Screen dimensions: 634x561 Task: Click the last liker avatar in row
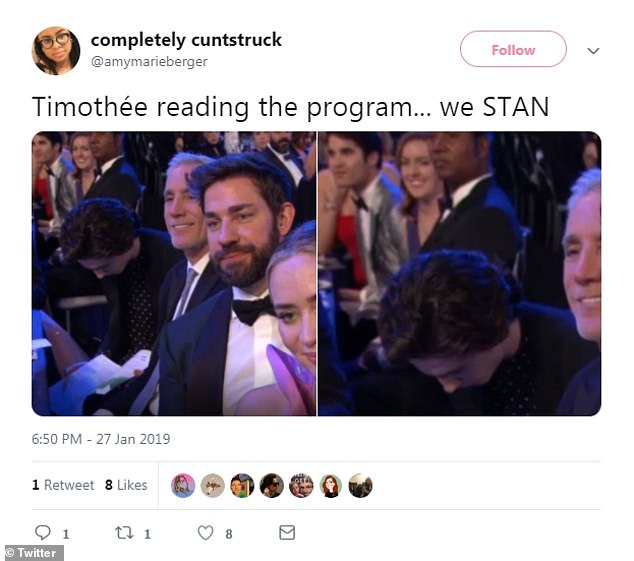point(360,485)
